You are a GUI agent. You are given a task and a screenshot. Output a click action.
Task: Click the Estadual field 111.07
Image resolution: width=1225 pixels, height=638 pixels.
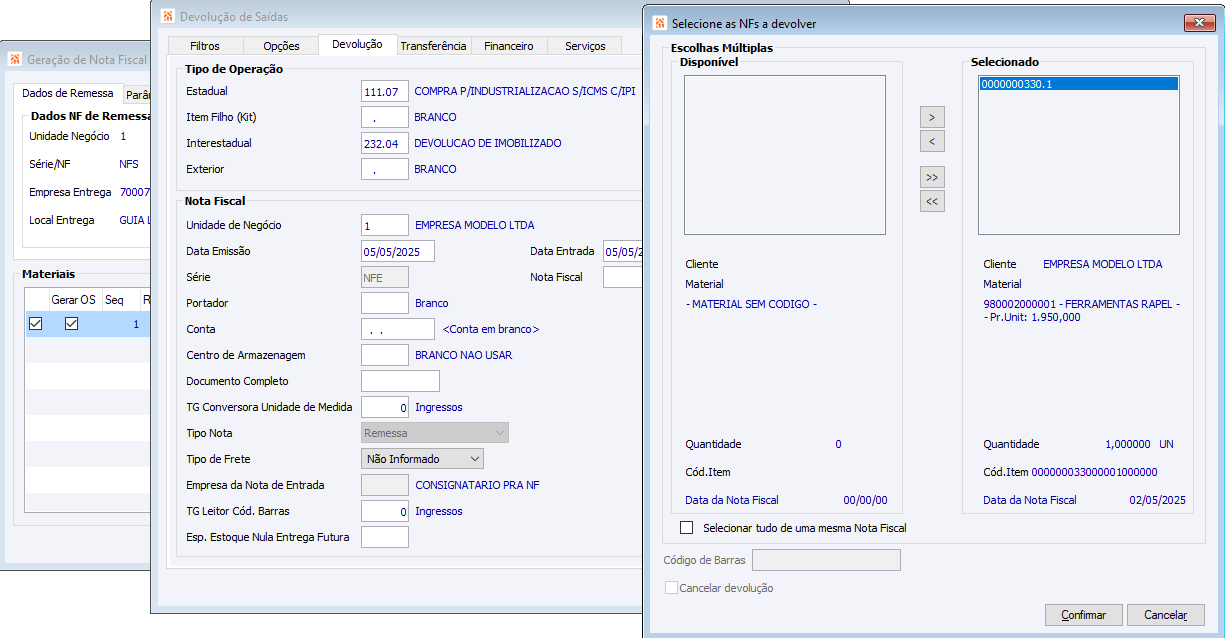[x=384, y=91]
